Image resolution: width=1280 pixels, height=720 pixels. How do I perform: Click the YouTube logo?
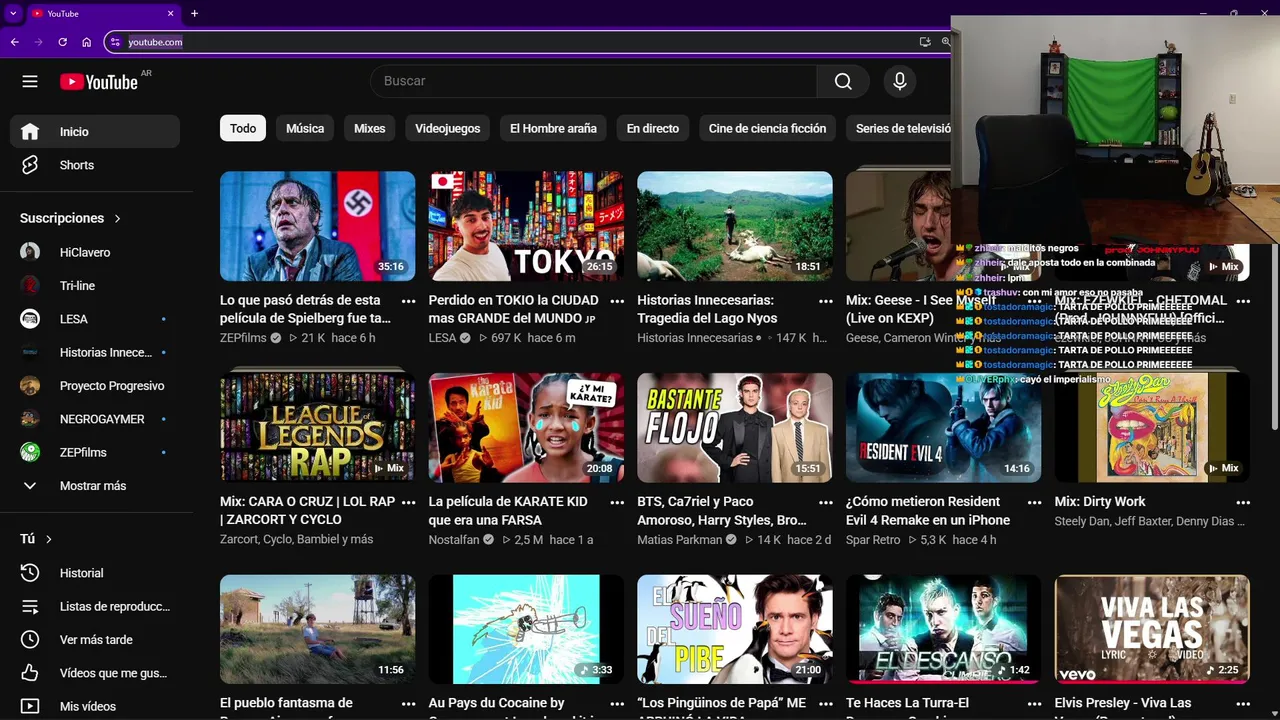point(99,82)
